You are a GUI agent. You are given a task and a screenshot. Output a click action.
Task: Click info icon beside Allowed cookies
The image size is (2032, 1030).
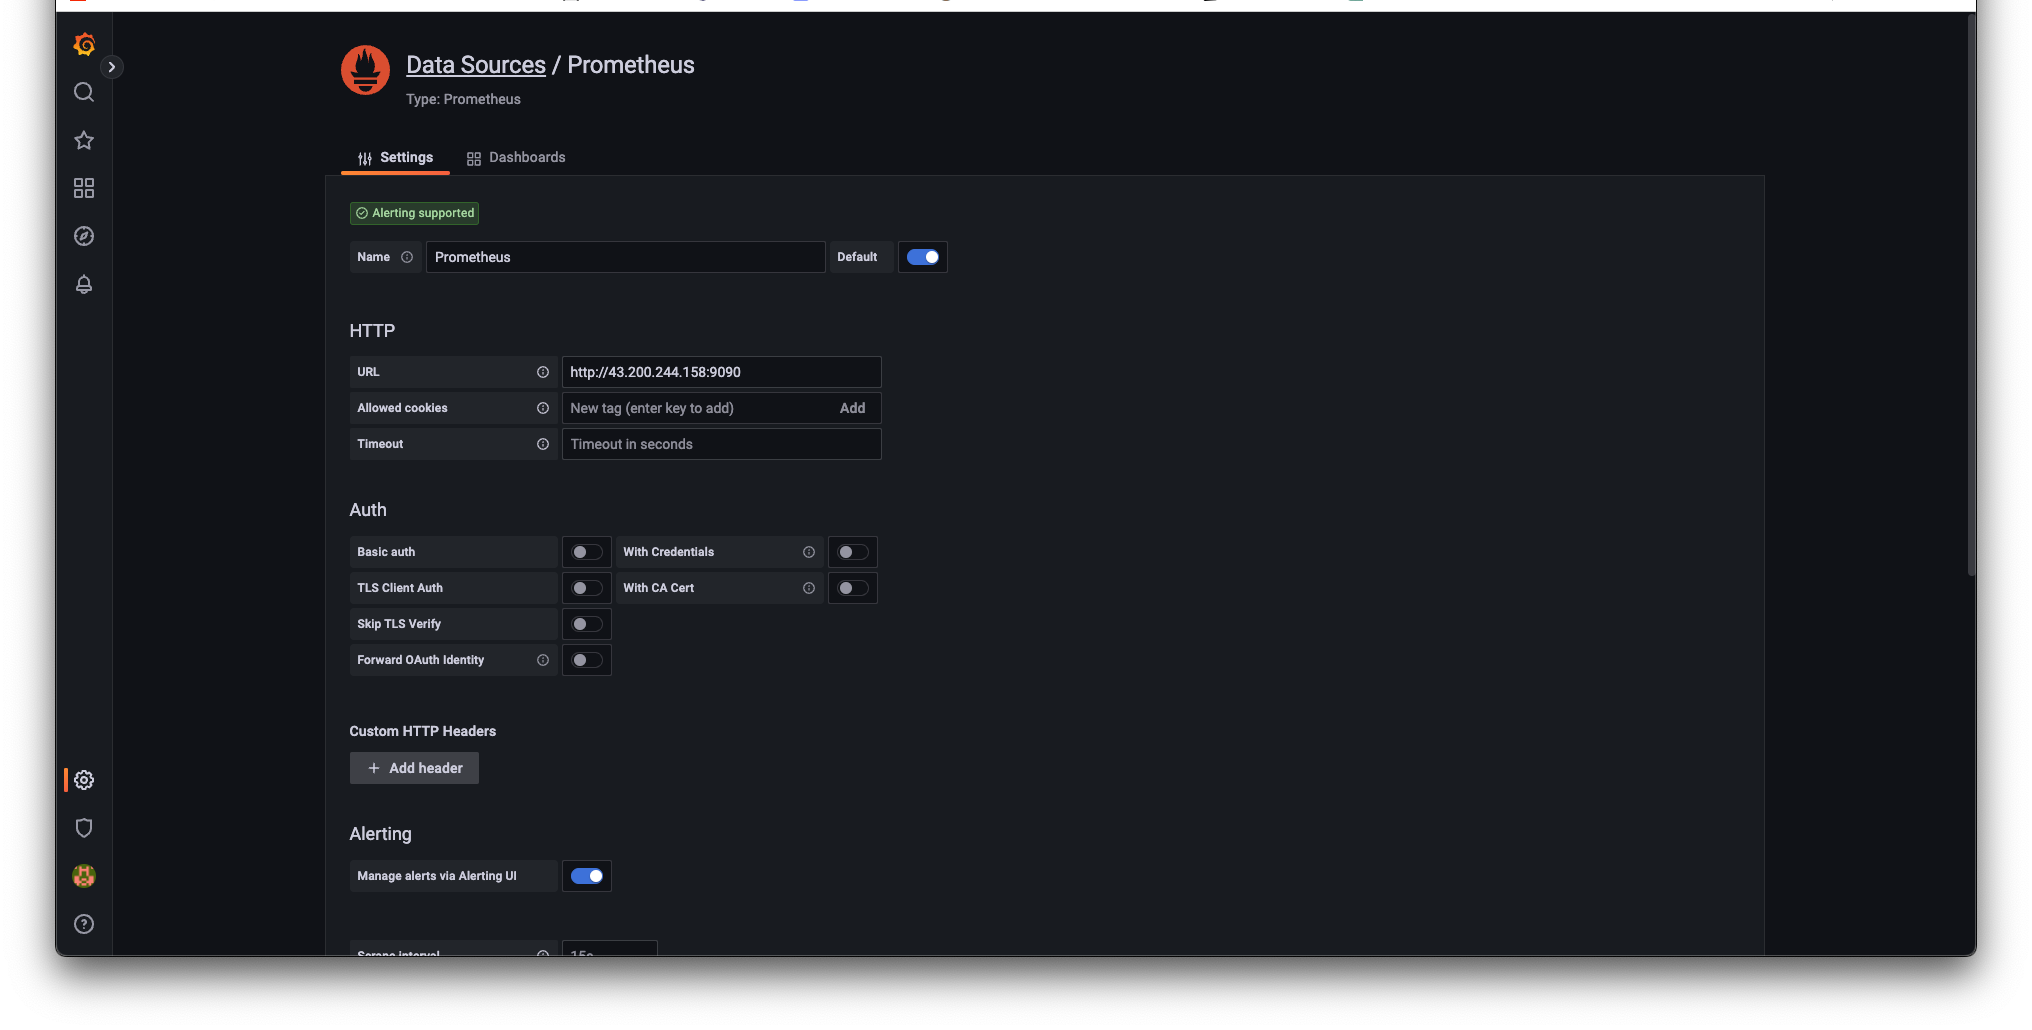[x=543, y=408]
